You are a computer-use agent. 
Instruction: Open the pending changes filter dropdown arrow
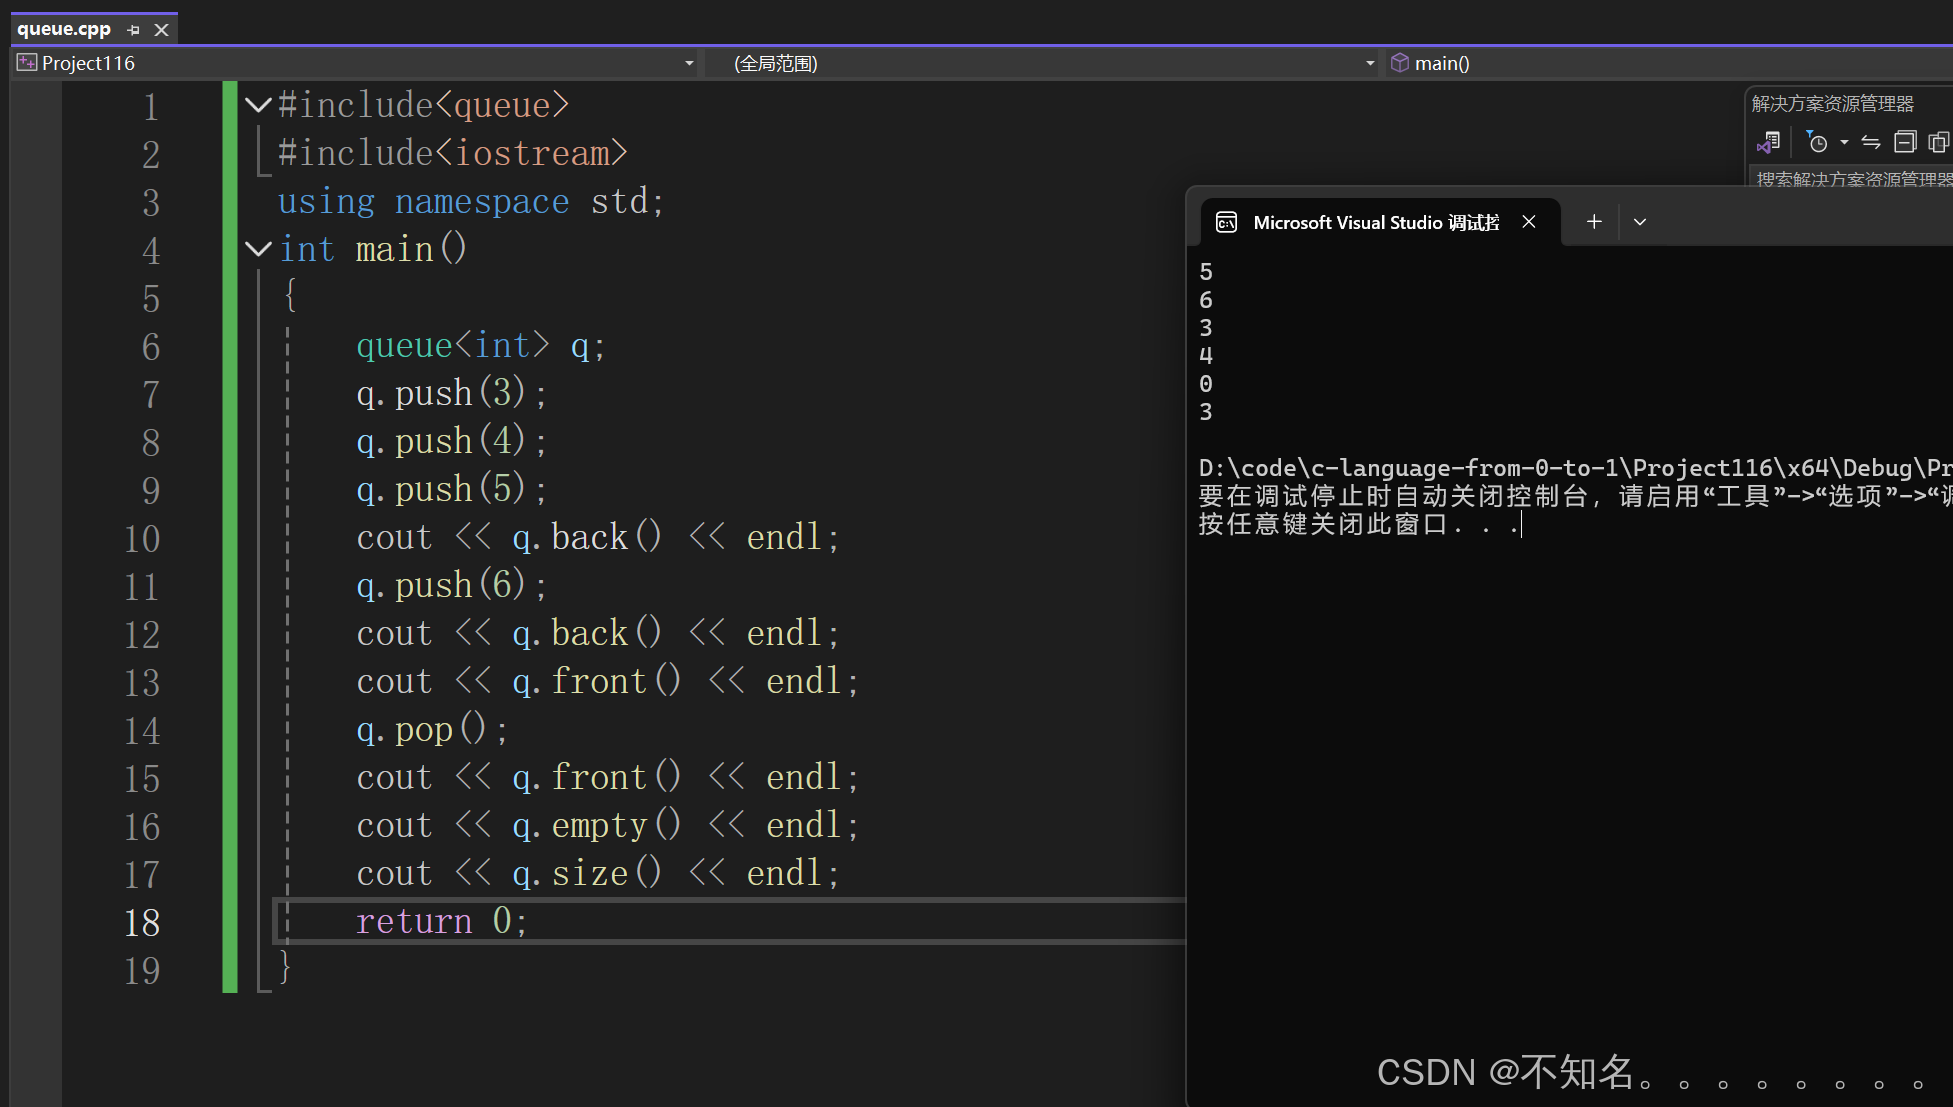click(1844, 142)
